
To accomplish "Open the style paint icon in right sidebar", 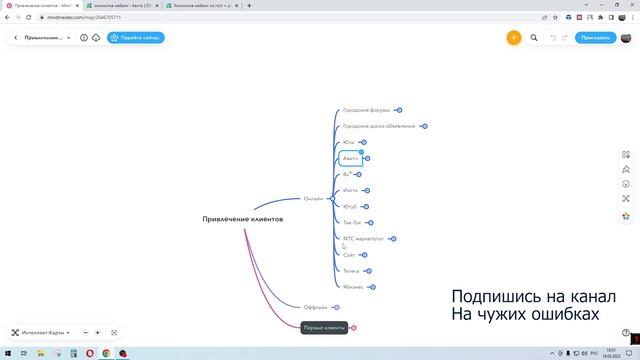I will pos(626,169).
